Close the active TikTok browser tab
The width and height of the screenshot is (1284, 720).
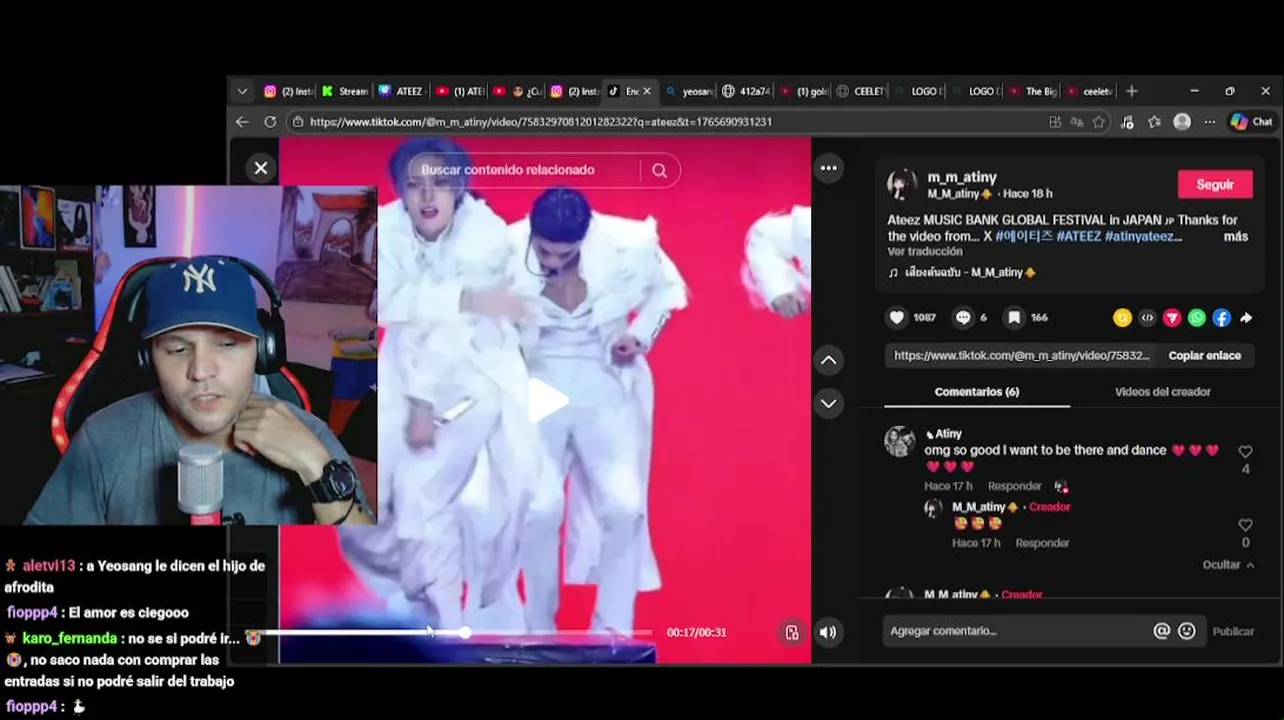tap(646, 91)
